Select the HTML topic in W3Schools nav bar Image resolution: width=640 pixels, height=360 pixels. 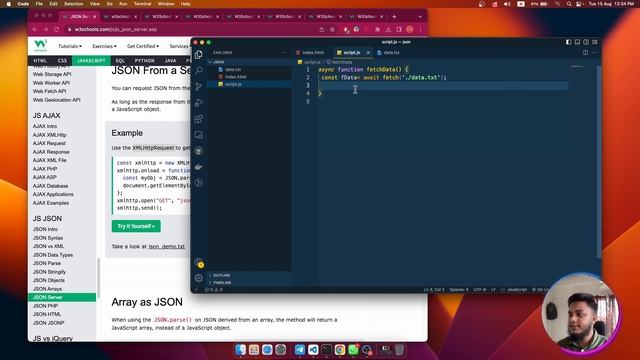[40, 61]
